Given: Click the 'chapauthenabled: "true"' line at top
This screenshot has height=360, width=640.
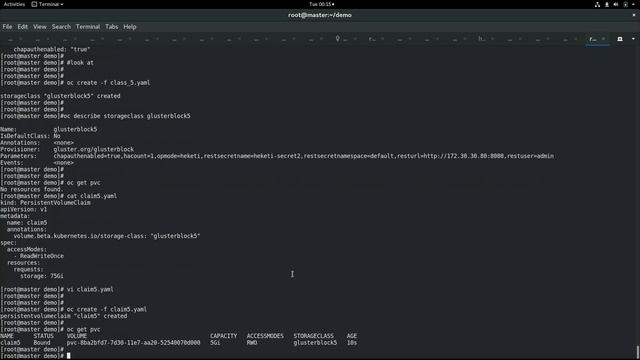Looking at the screenshot, I should tap(52, 49).
